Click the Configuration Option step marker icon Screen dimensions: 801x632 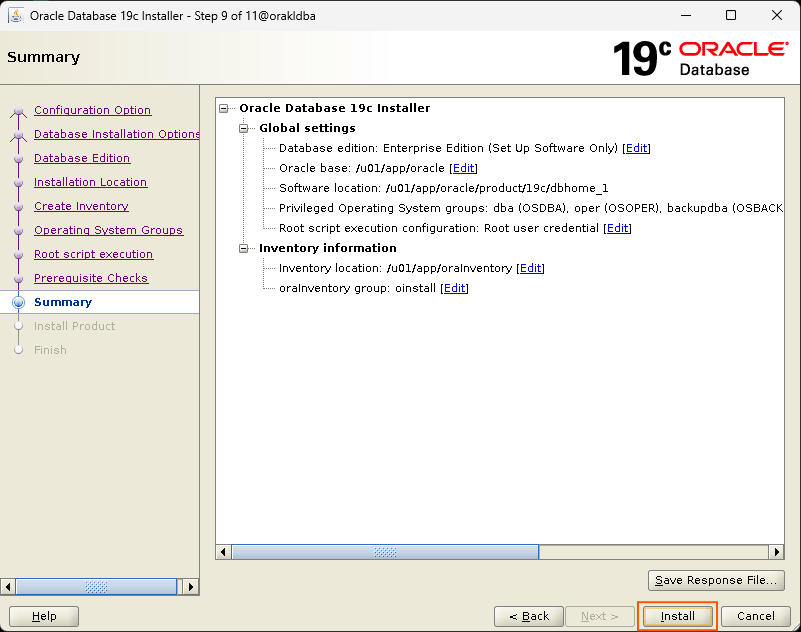(x=18, y=110)
